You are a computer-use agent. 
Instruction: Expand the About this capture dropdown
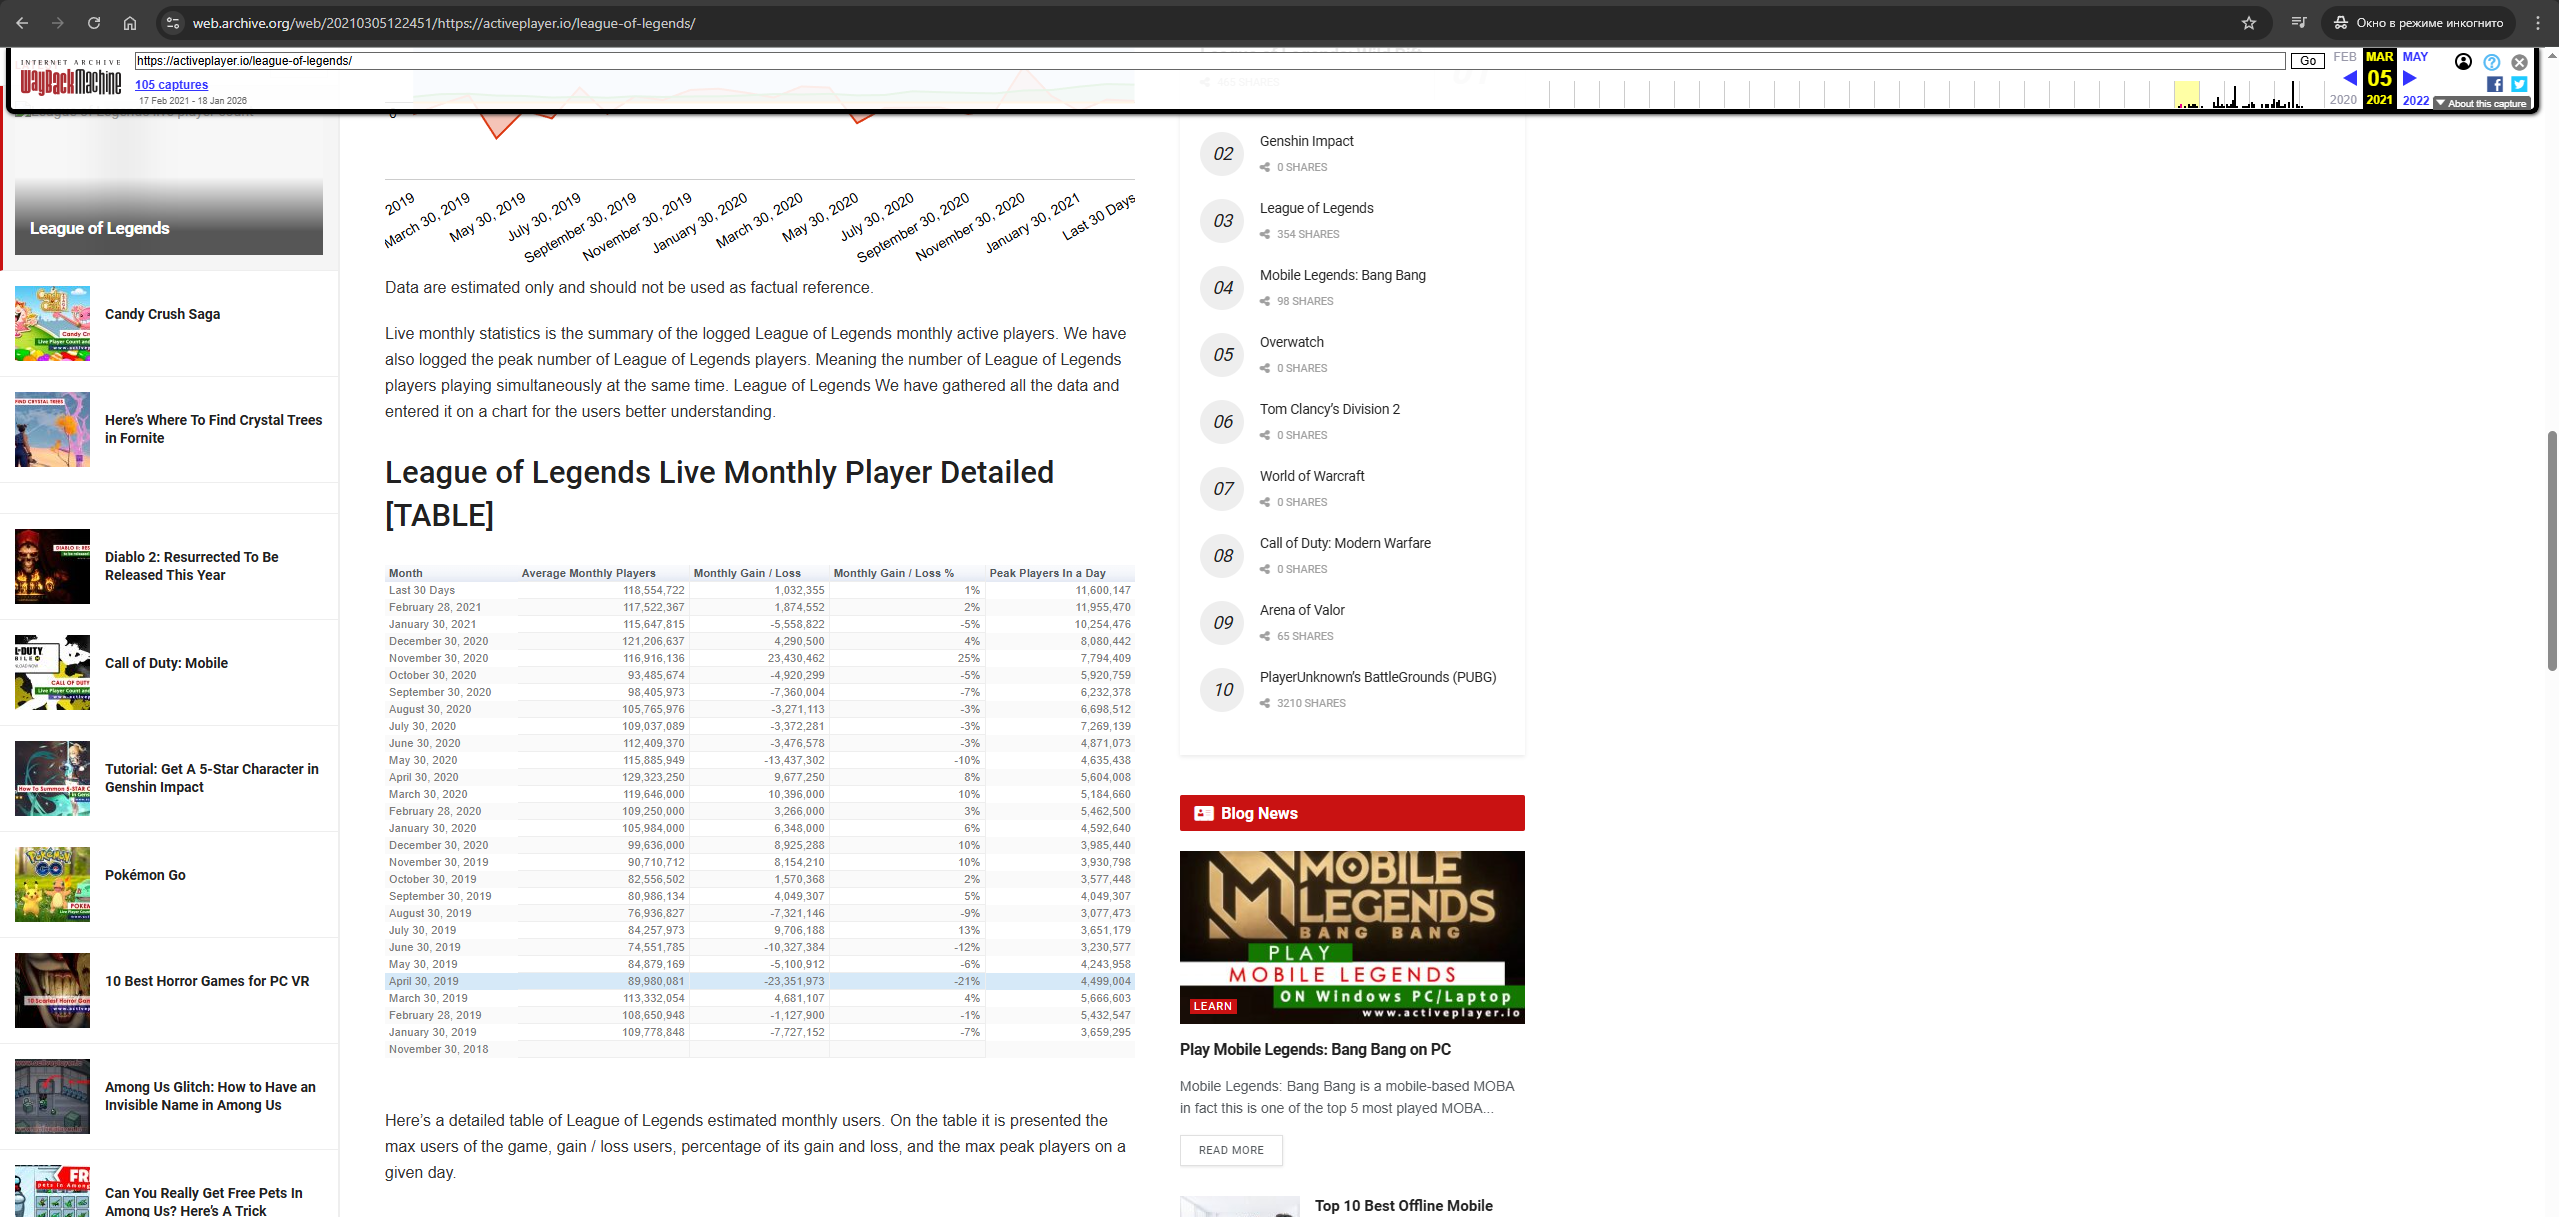click(2482, 103)
